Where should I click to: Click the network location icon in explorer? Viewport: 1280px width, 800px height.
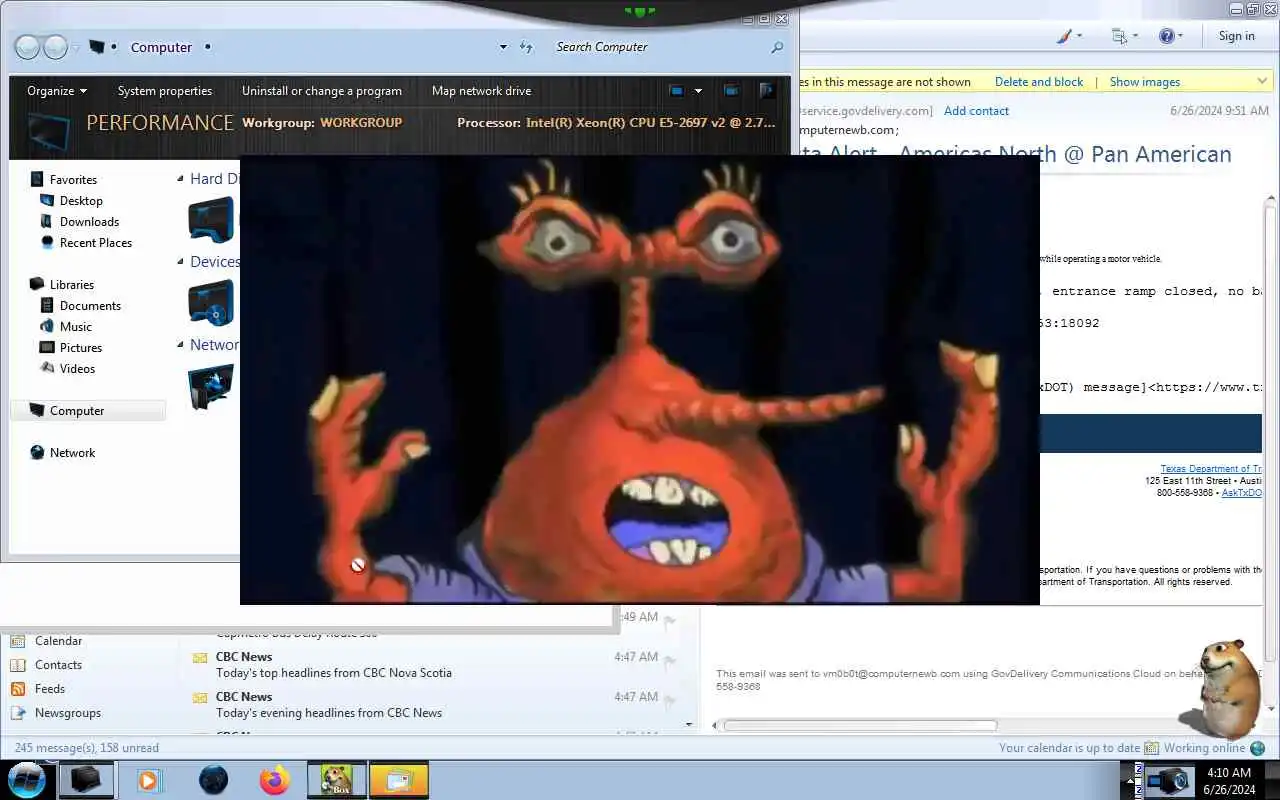click(x=211, y=386)
